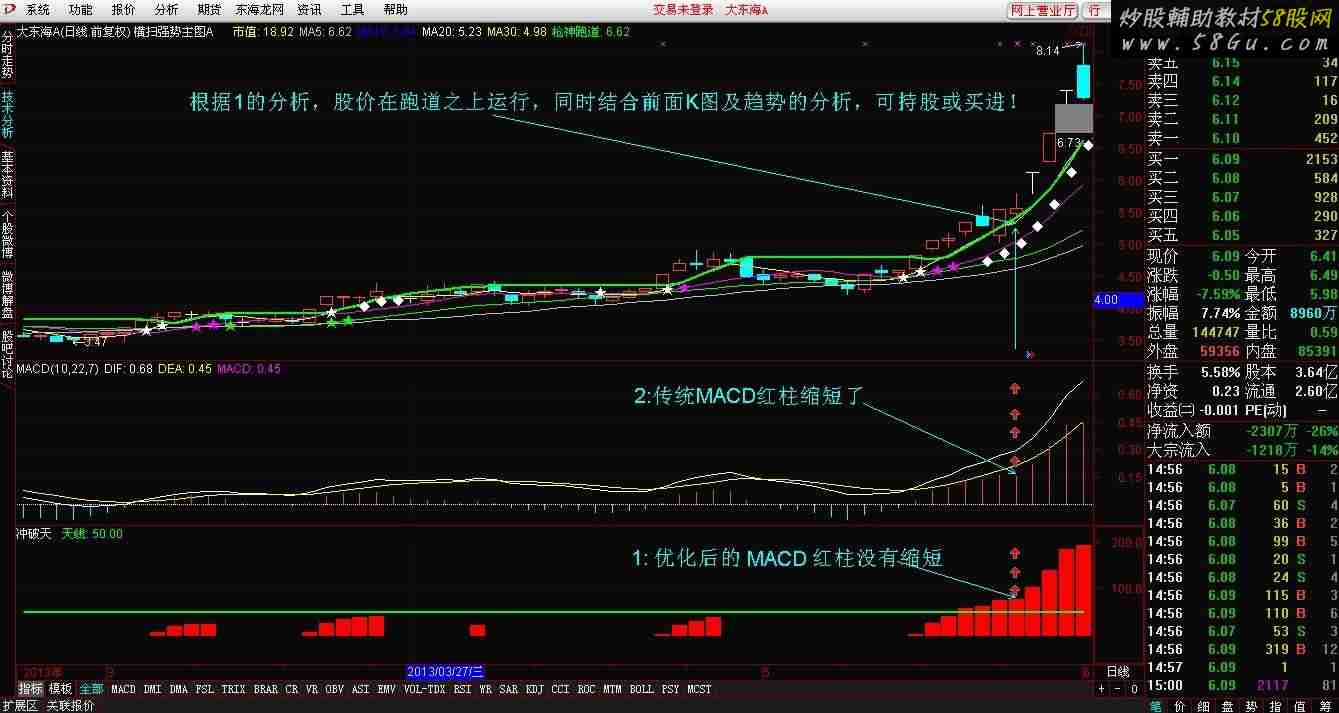Image resolution: width=1339 pixels, height=713 pixels.
Task: Choose the WR indicator
Action: tap(485, 689)
